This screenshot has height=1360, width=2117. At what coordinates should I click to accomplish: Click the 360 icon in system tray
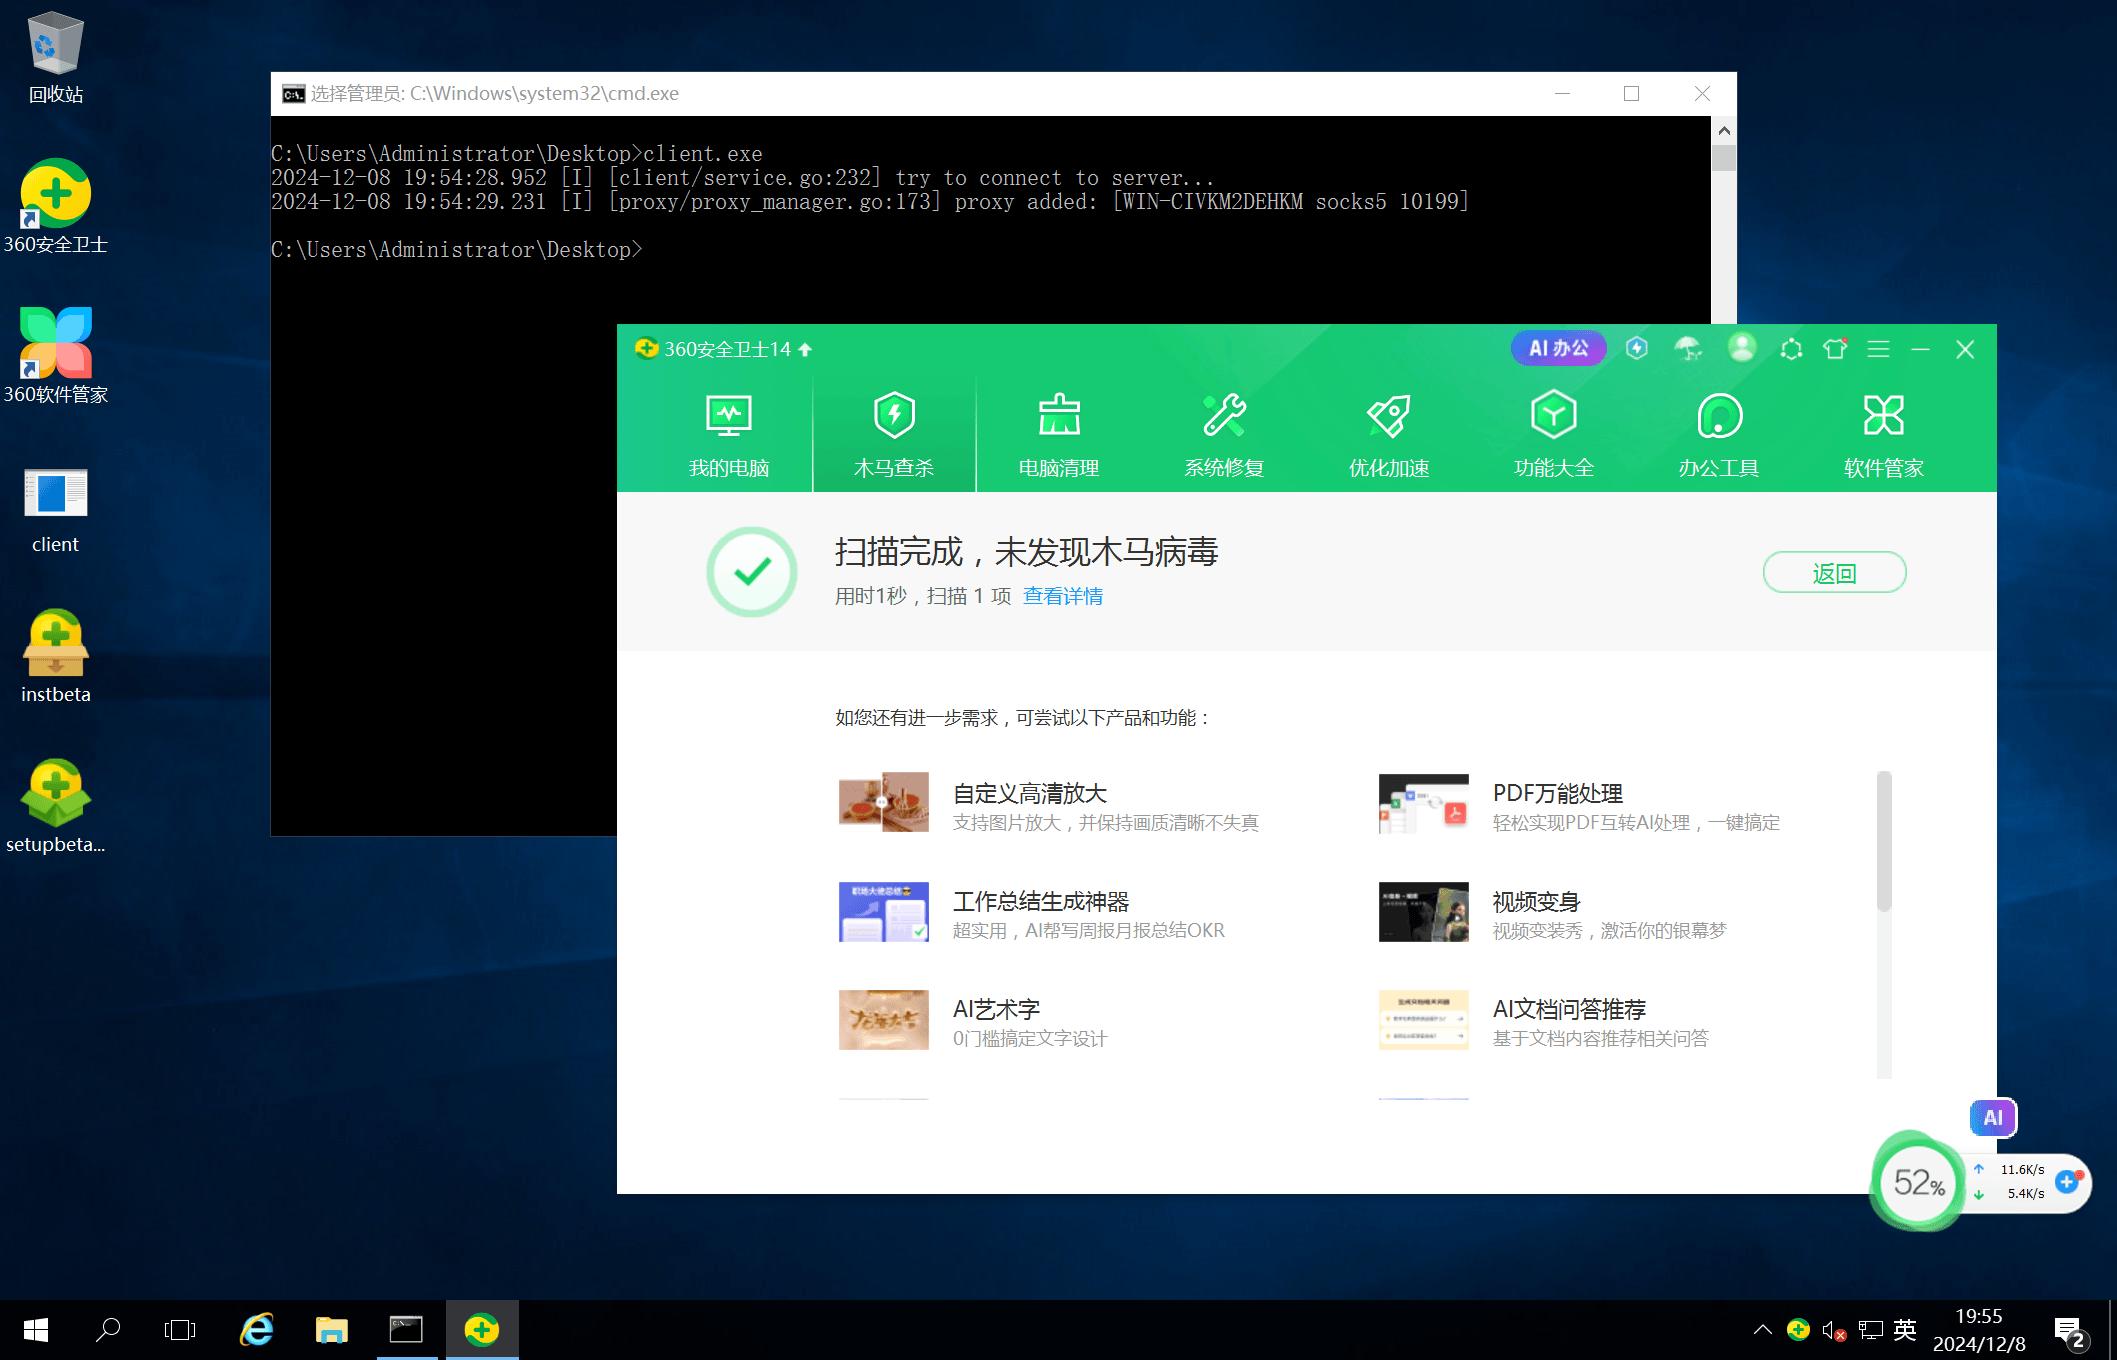point(1798,1330)
